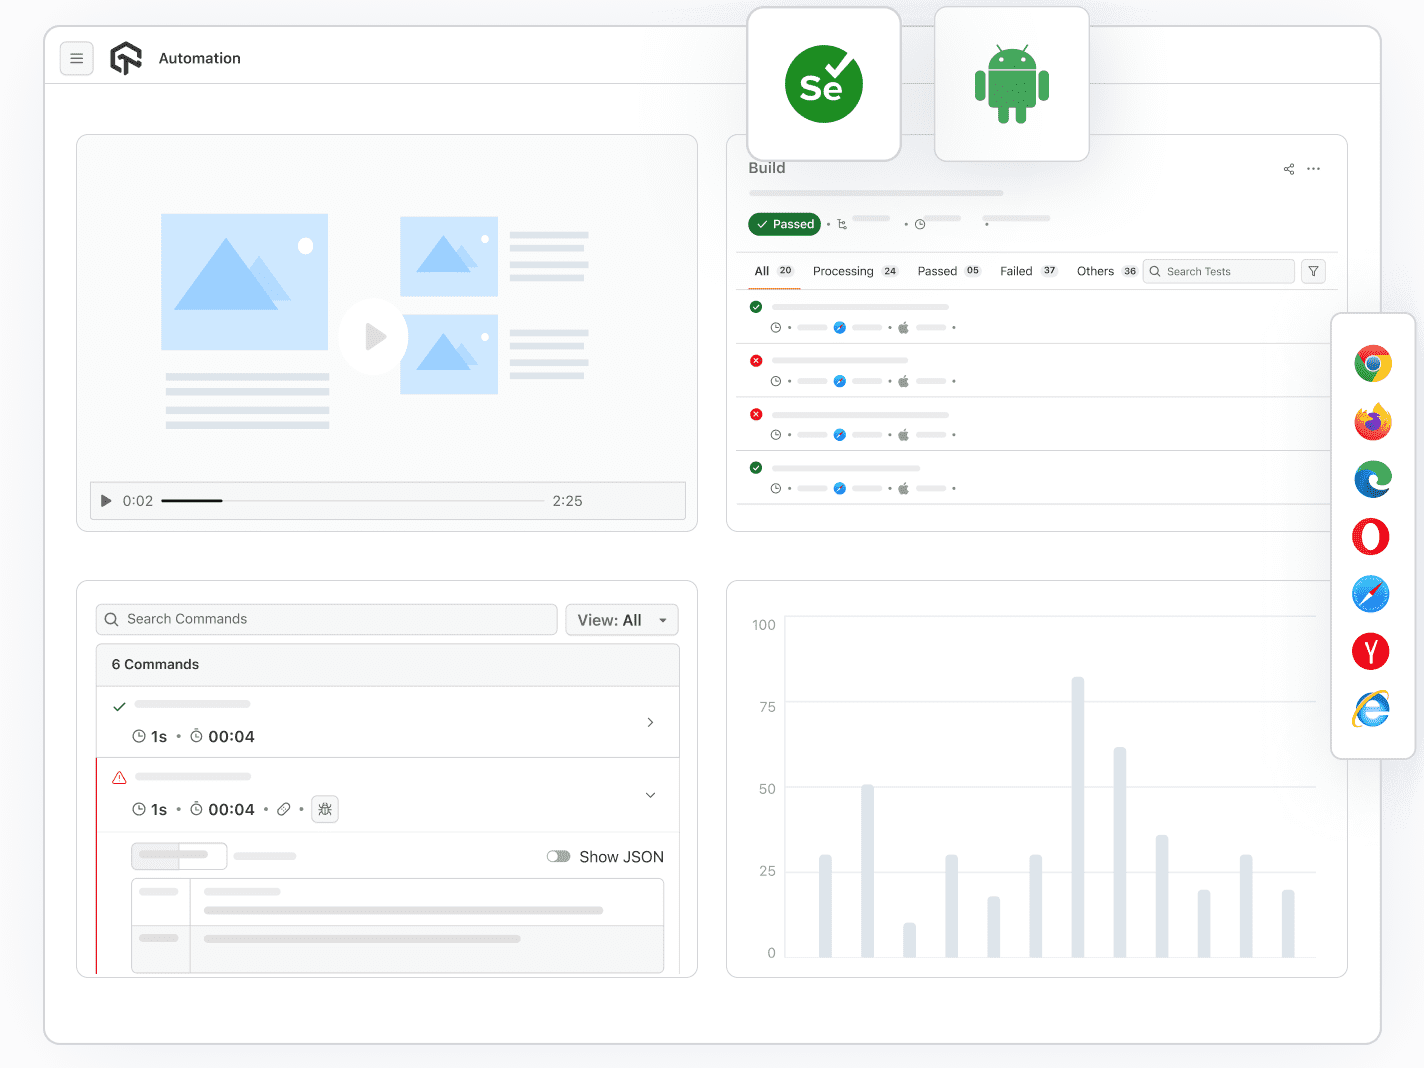1424x1068 pixels.
Task: Switch to the All tests tab
Action: pyautogui.click(x=774, y=271)
